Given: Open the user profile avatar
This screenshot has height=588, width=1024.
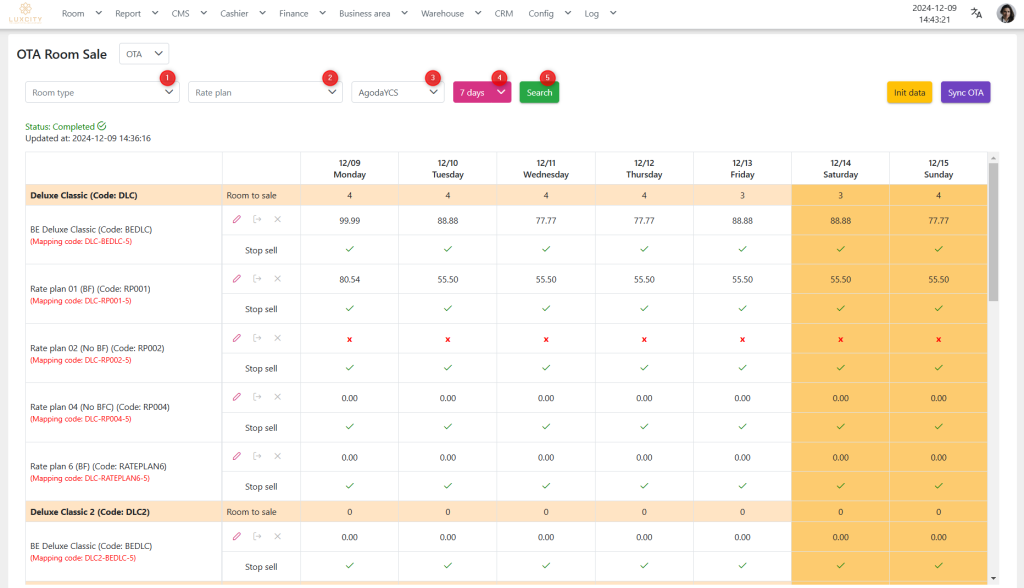Looking at the screenshot, I should [x=1006, y=13].
